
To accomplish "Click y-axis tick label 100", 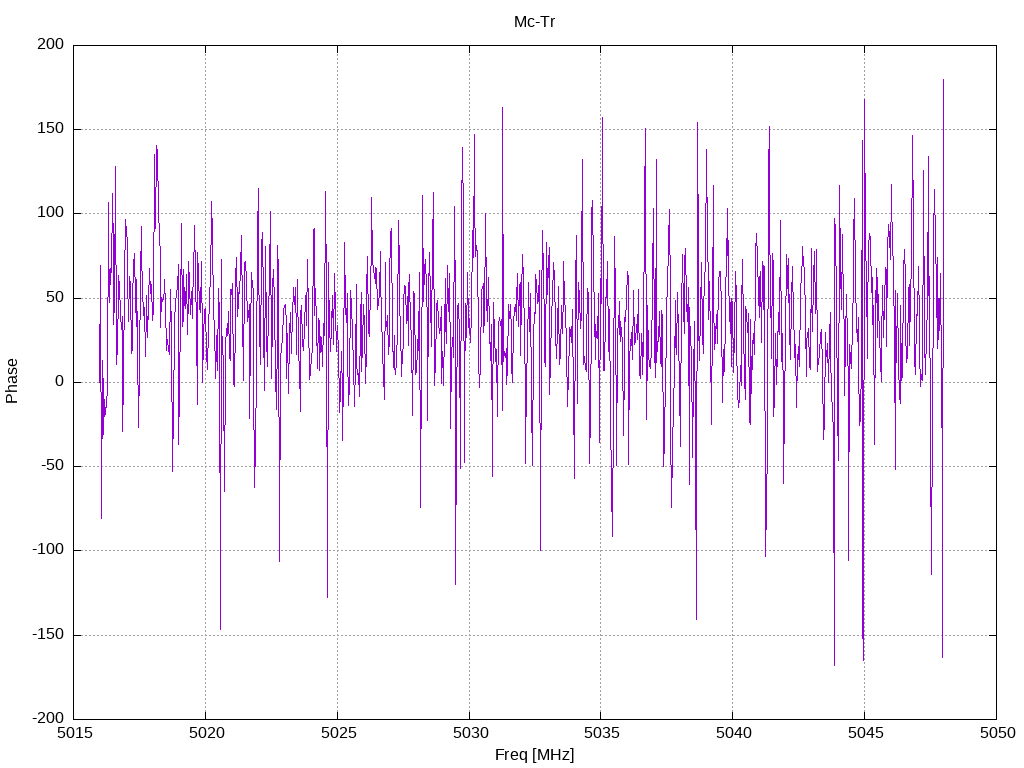I will (51, 213).
